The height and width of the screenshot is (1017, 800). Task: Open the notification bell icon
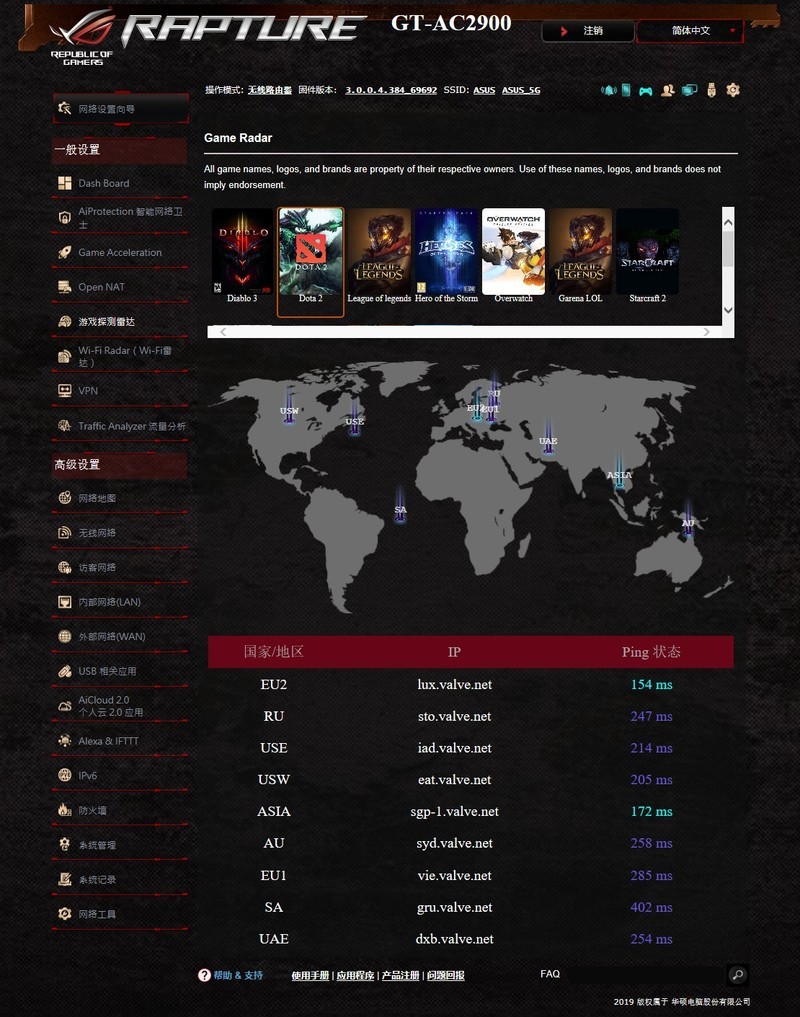[x=609, y=90]
